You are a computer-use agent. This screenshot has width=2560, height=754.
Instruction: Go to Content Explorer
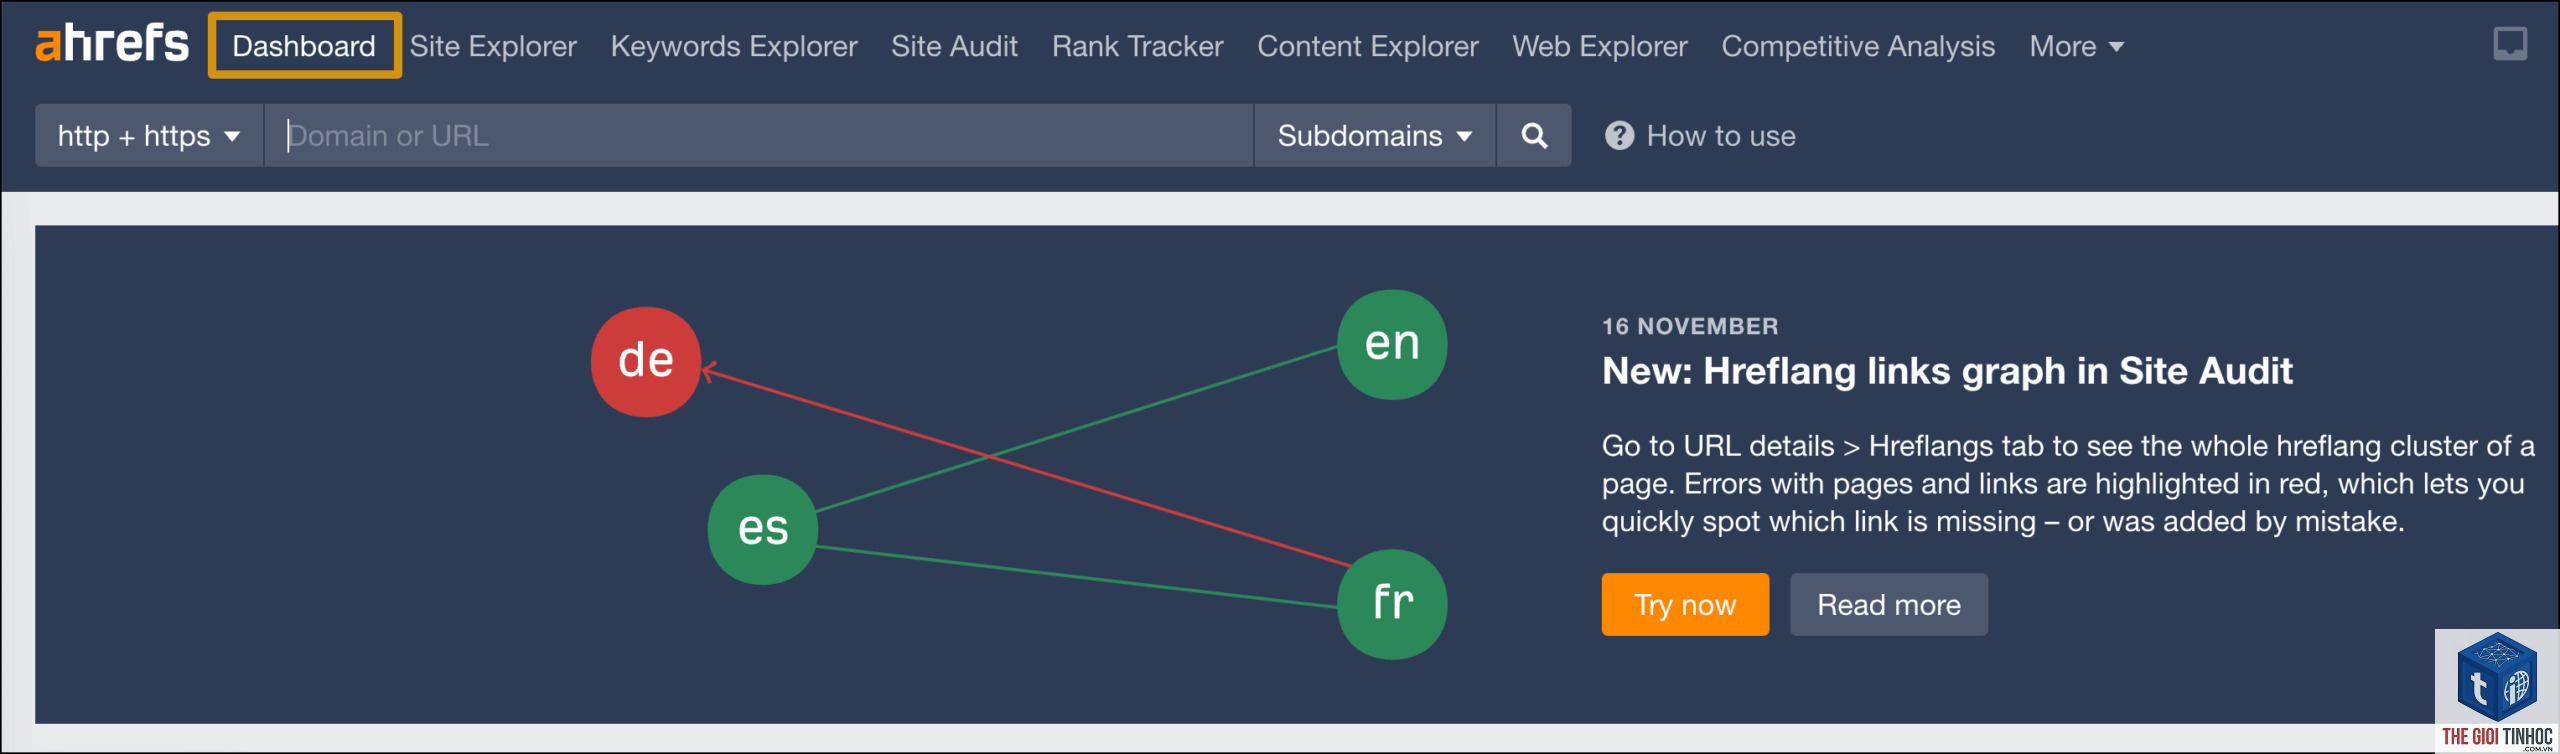1367,46
